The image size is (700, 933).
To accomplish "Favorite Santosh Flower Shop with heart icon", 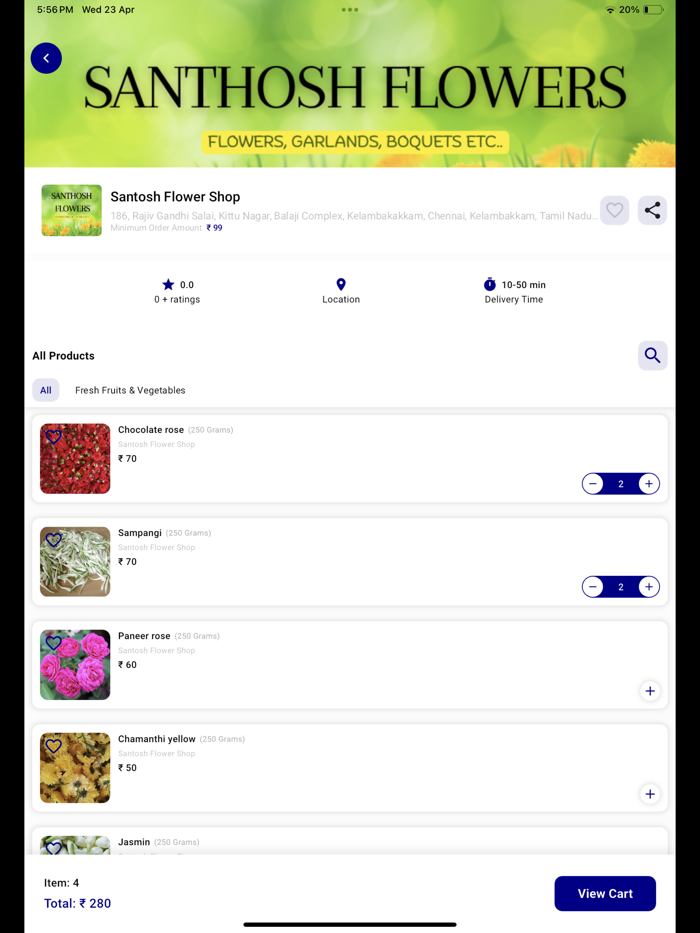I will point(614,210).
